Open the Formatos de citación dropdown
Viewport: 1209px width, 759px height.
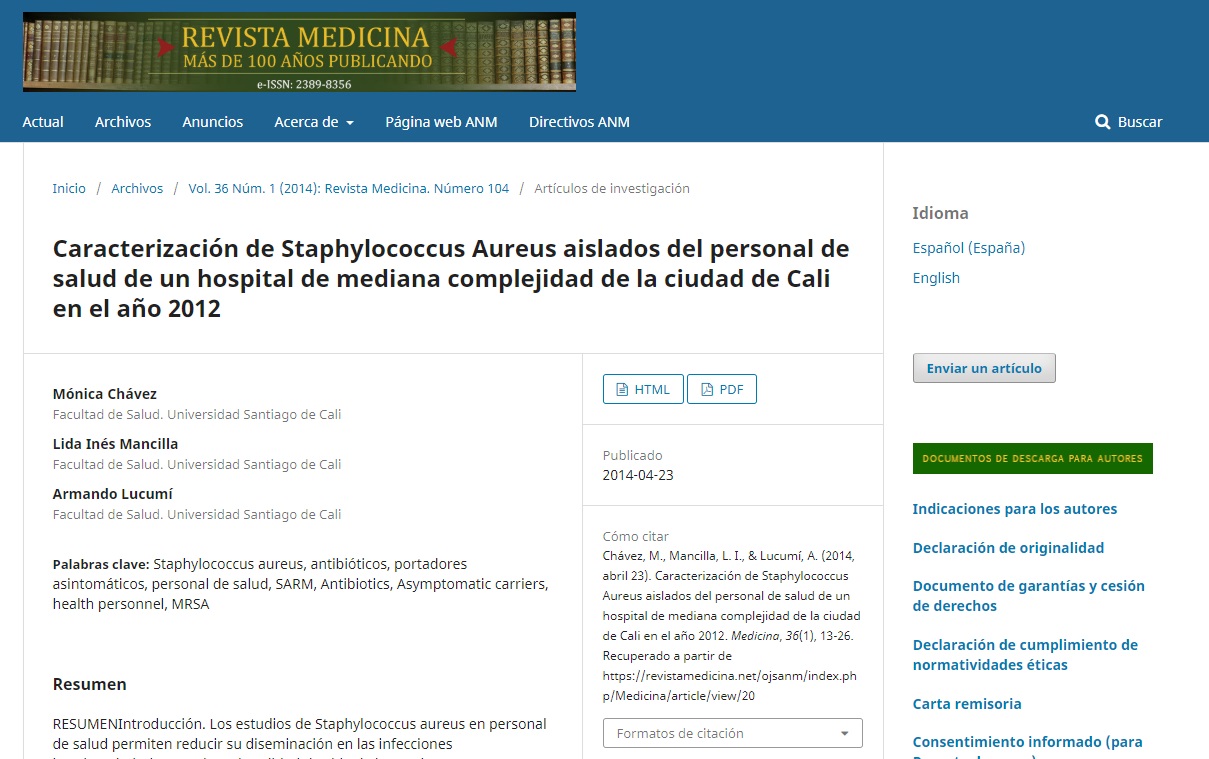(x=732, y=733)
